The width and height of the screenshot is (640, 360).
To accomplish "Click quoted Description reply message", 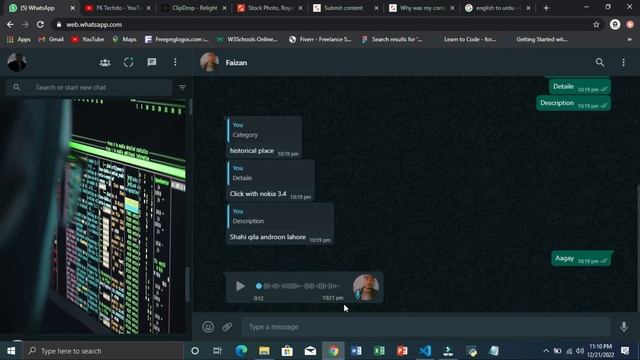I will click(x=280, y=216).
